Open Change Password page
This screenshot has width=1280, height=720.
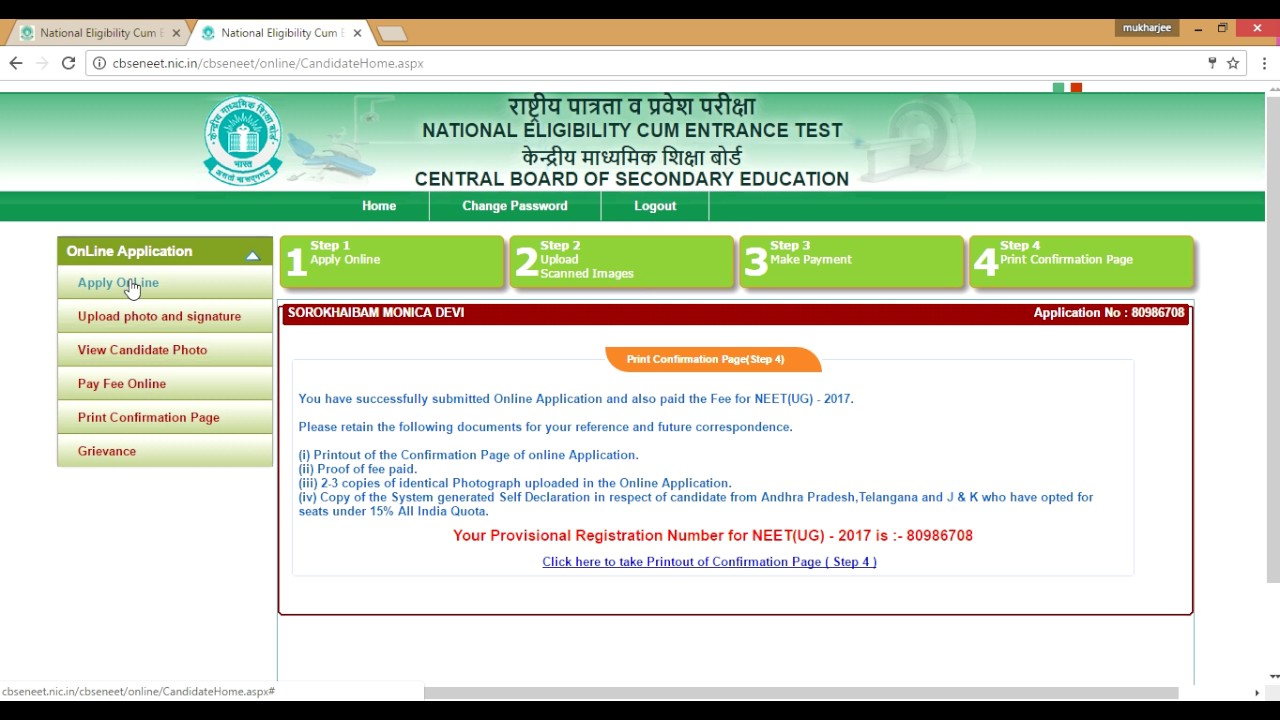point(515,206)
